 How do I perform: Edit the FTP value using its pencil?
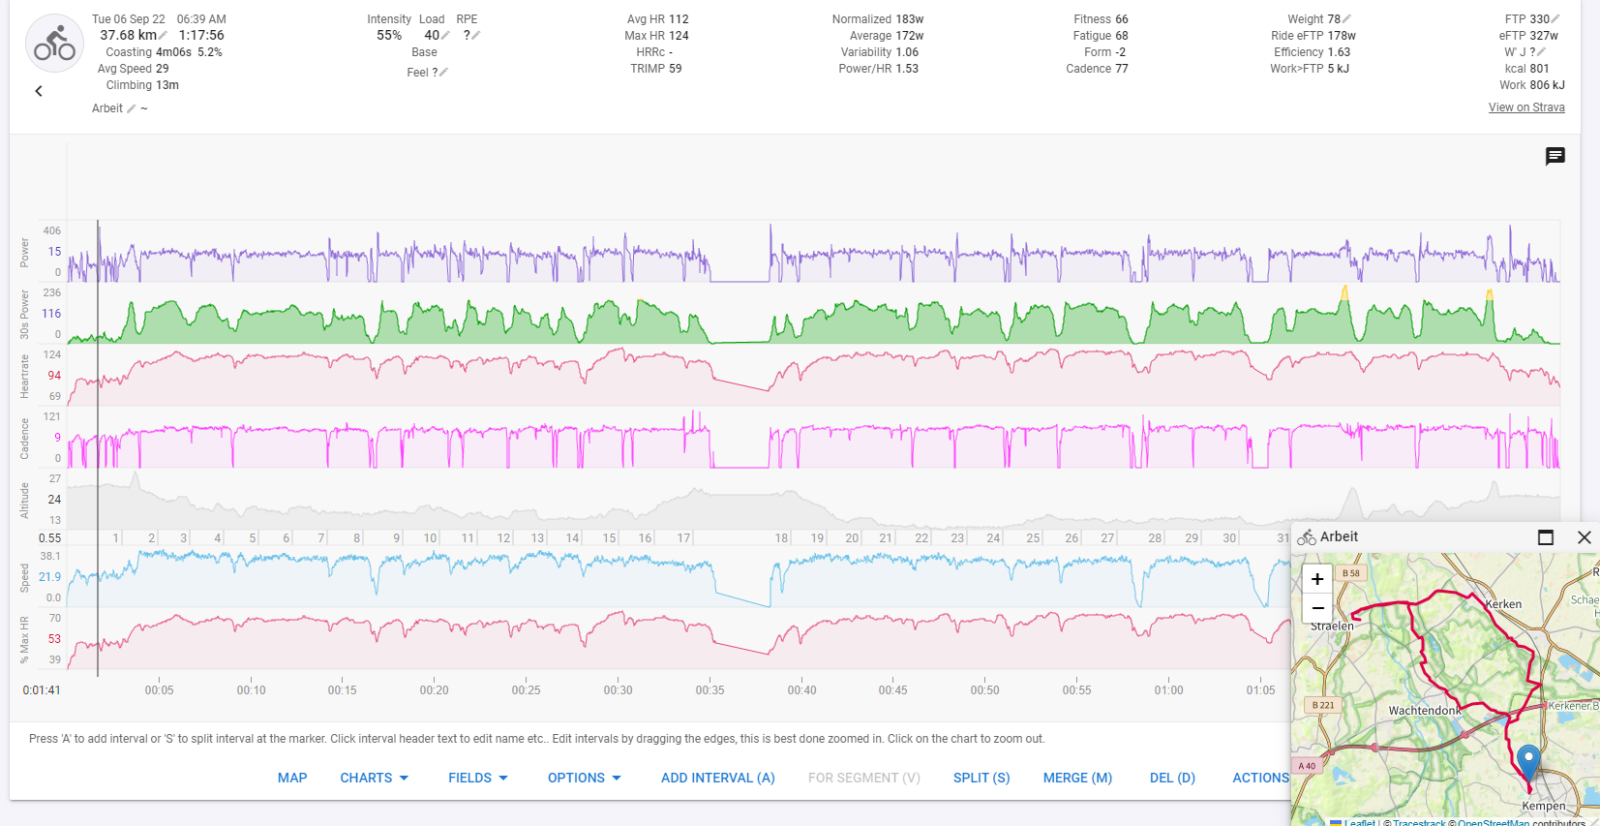pyautogui.click(x=1556, y=19)
